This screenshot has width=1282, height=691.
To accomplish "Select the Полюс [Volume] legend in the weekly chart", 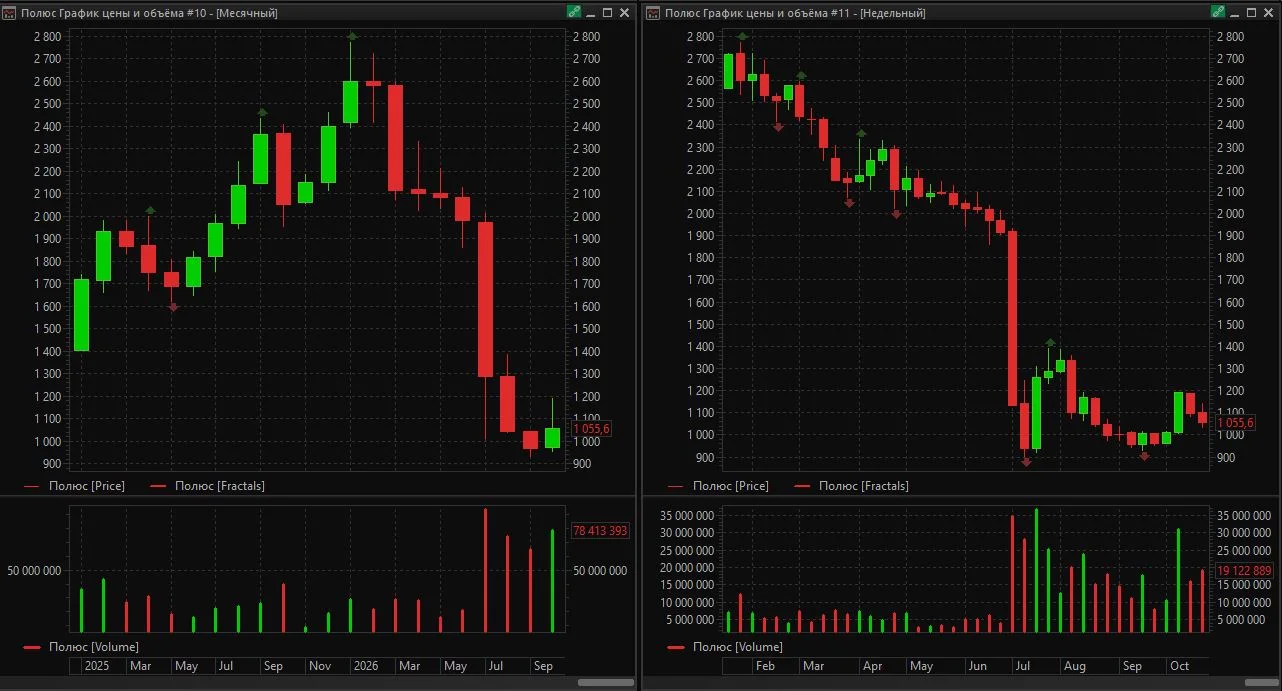I will [x=725, y=647].
